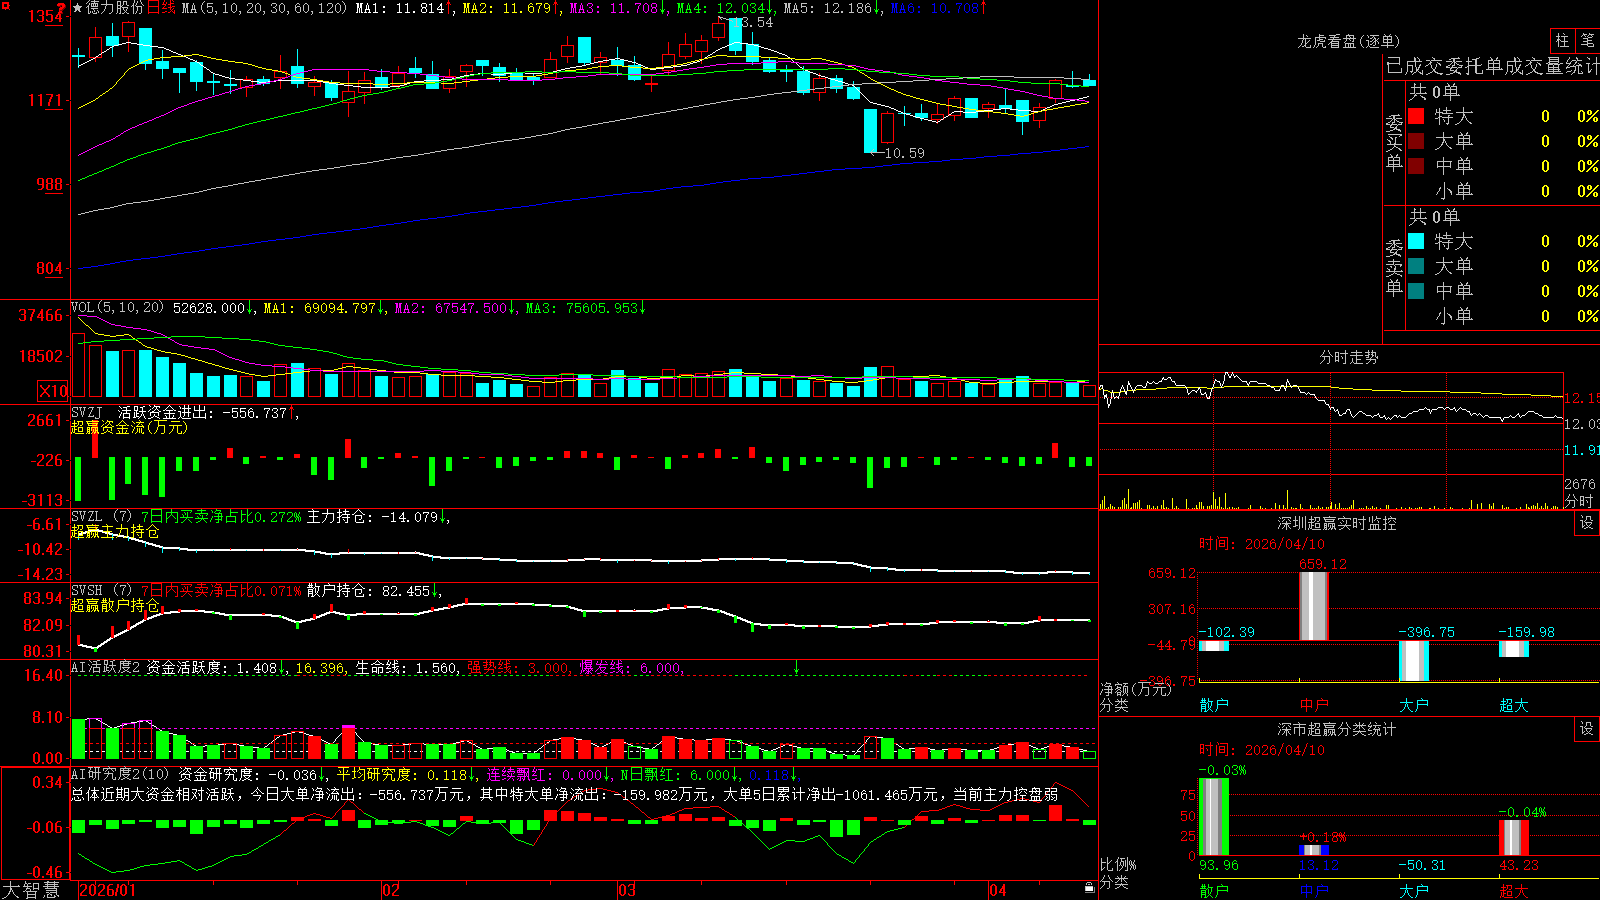Click the AI研究度2(10) indicator name

tap(120, 774)
